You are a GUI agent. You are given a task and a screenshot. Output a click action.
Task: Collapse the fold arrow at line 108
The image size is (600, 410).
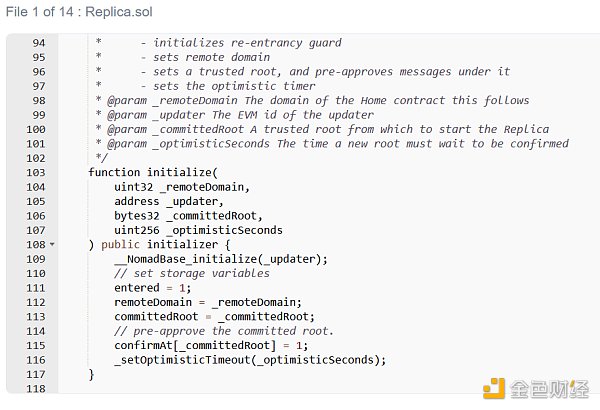tap(52, 245)
